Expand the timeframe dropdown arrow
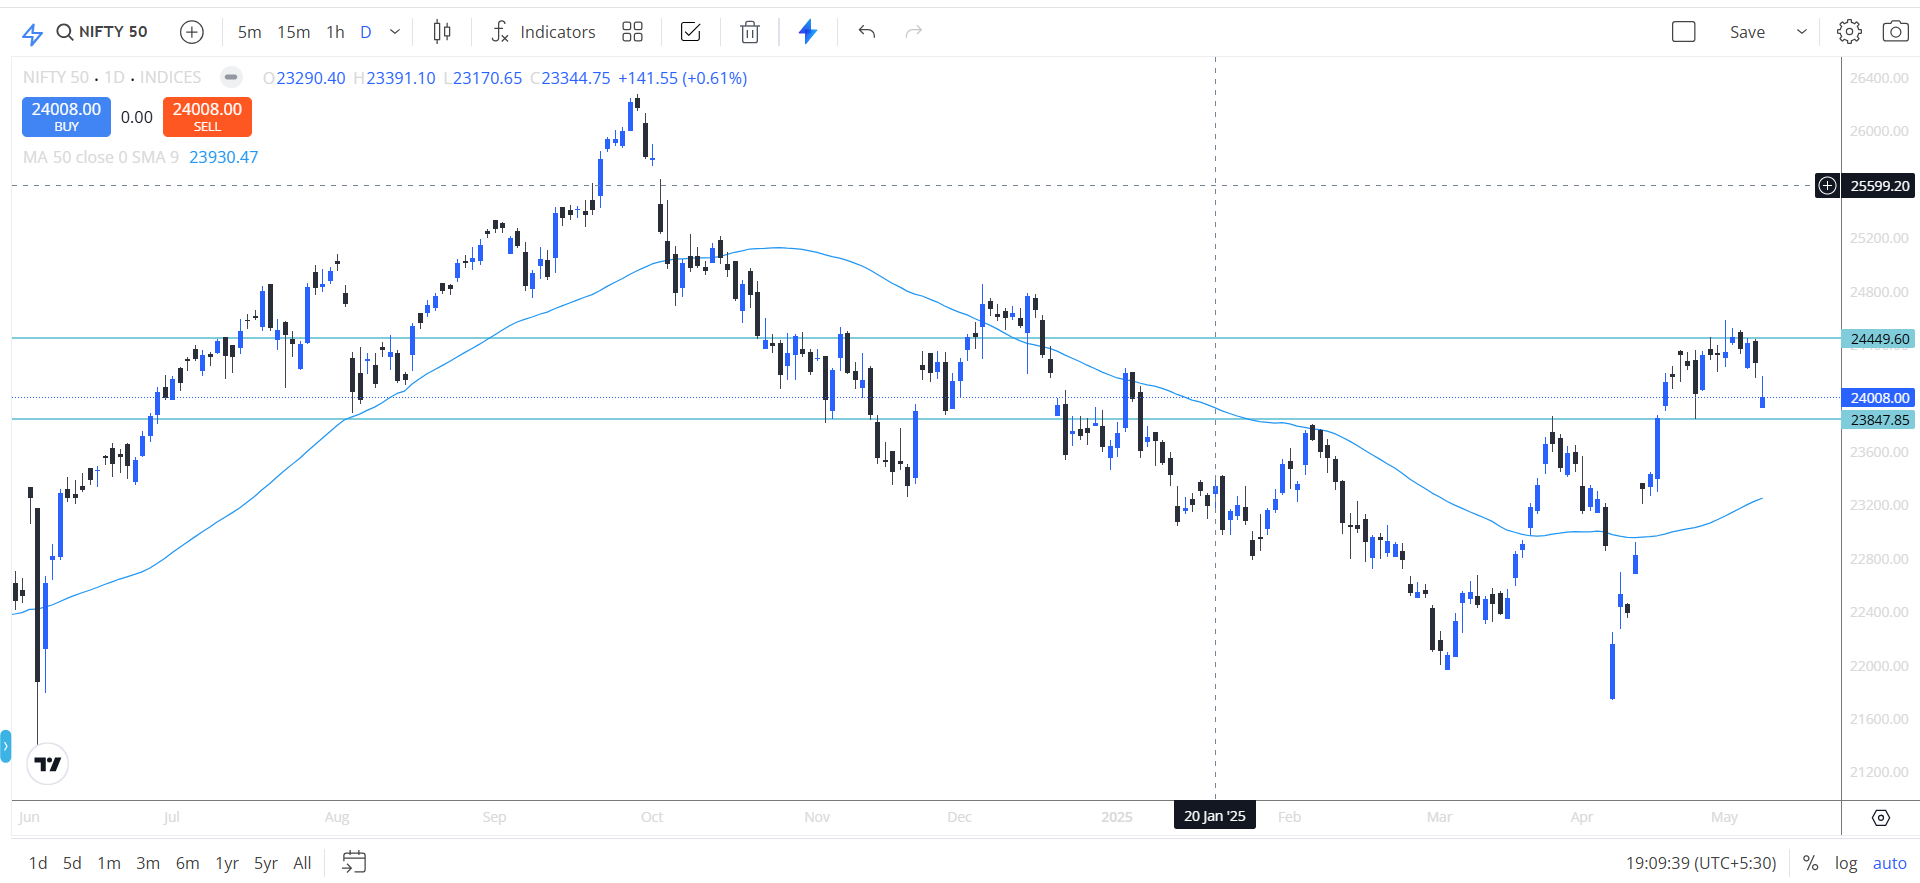This screenshot has height=883, width=1920. click(x=395, y=32)
